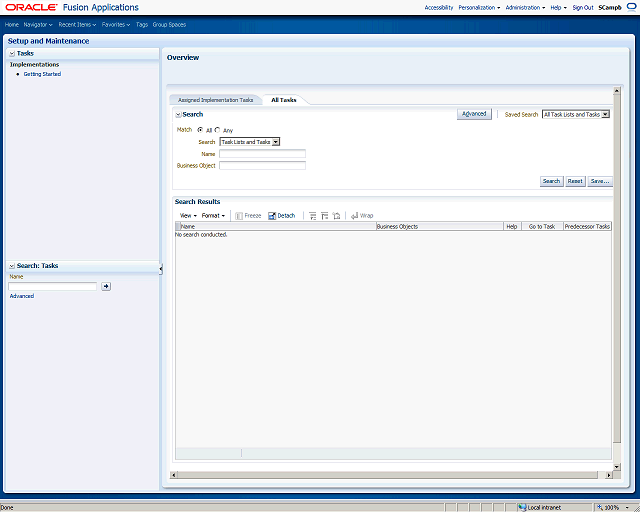640x512 pixels.
Task: Open the Administration menu
Action: pos(525,7)
